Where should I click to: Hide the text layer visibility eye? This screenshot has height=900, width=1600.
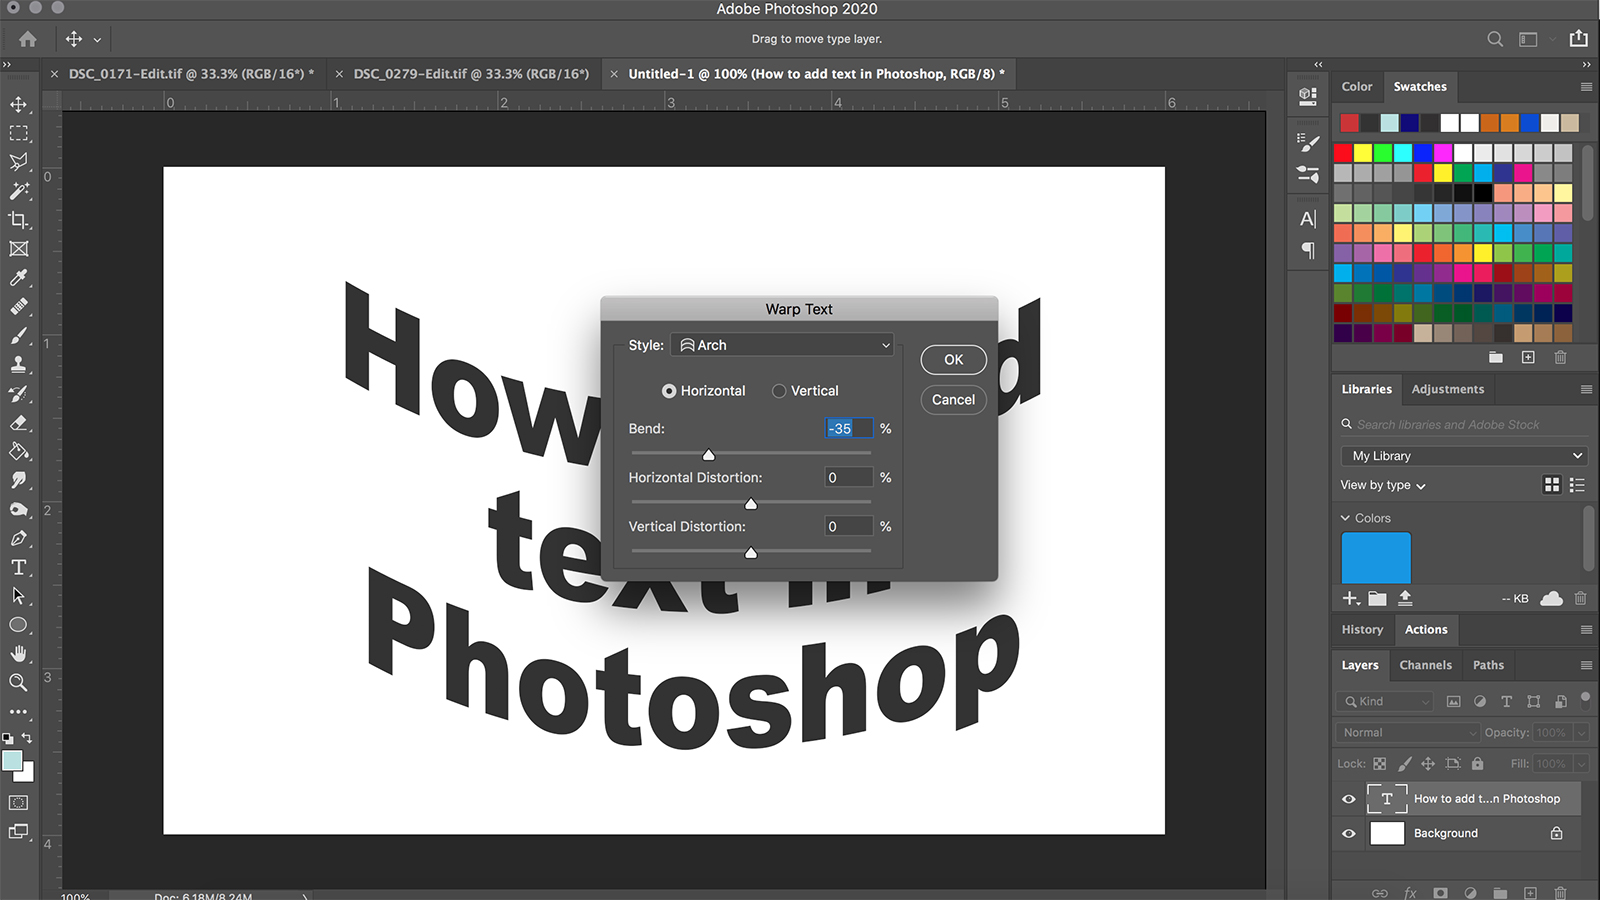point(1349,799)
